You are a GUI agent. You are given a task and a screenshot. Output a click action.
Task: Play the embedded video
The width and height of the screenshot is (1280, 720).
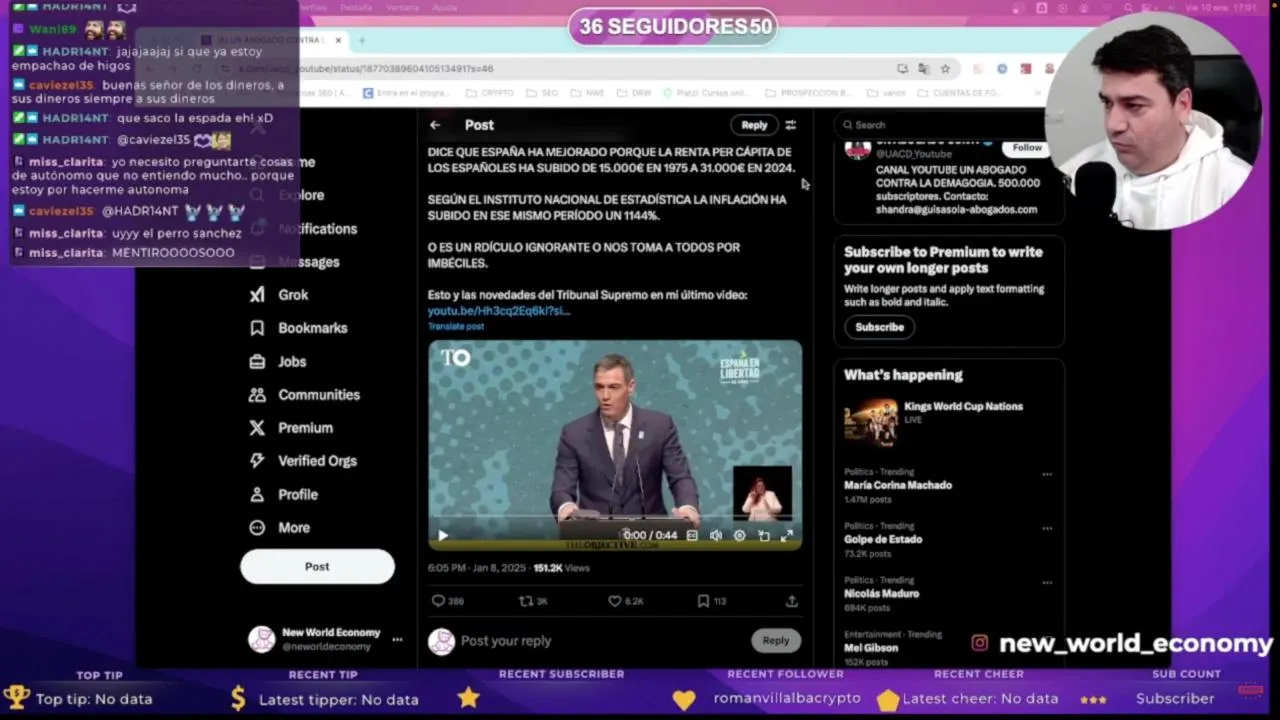click(443, 536)
